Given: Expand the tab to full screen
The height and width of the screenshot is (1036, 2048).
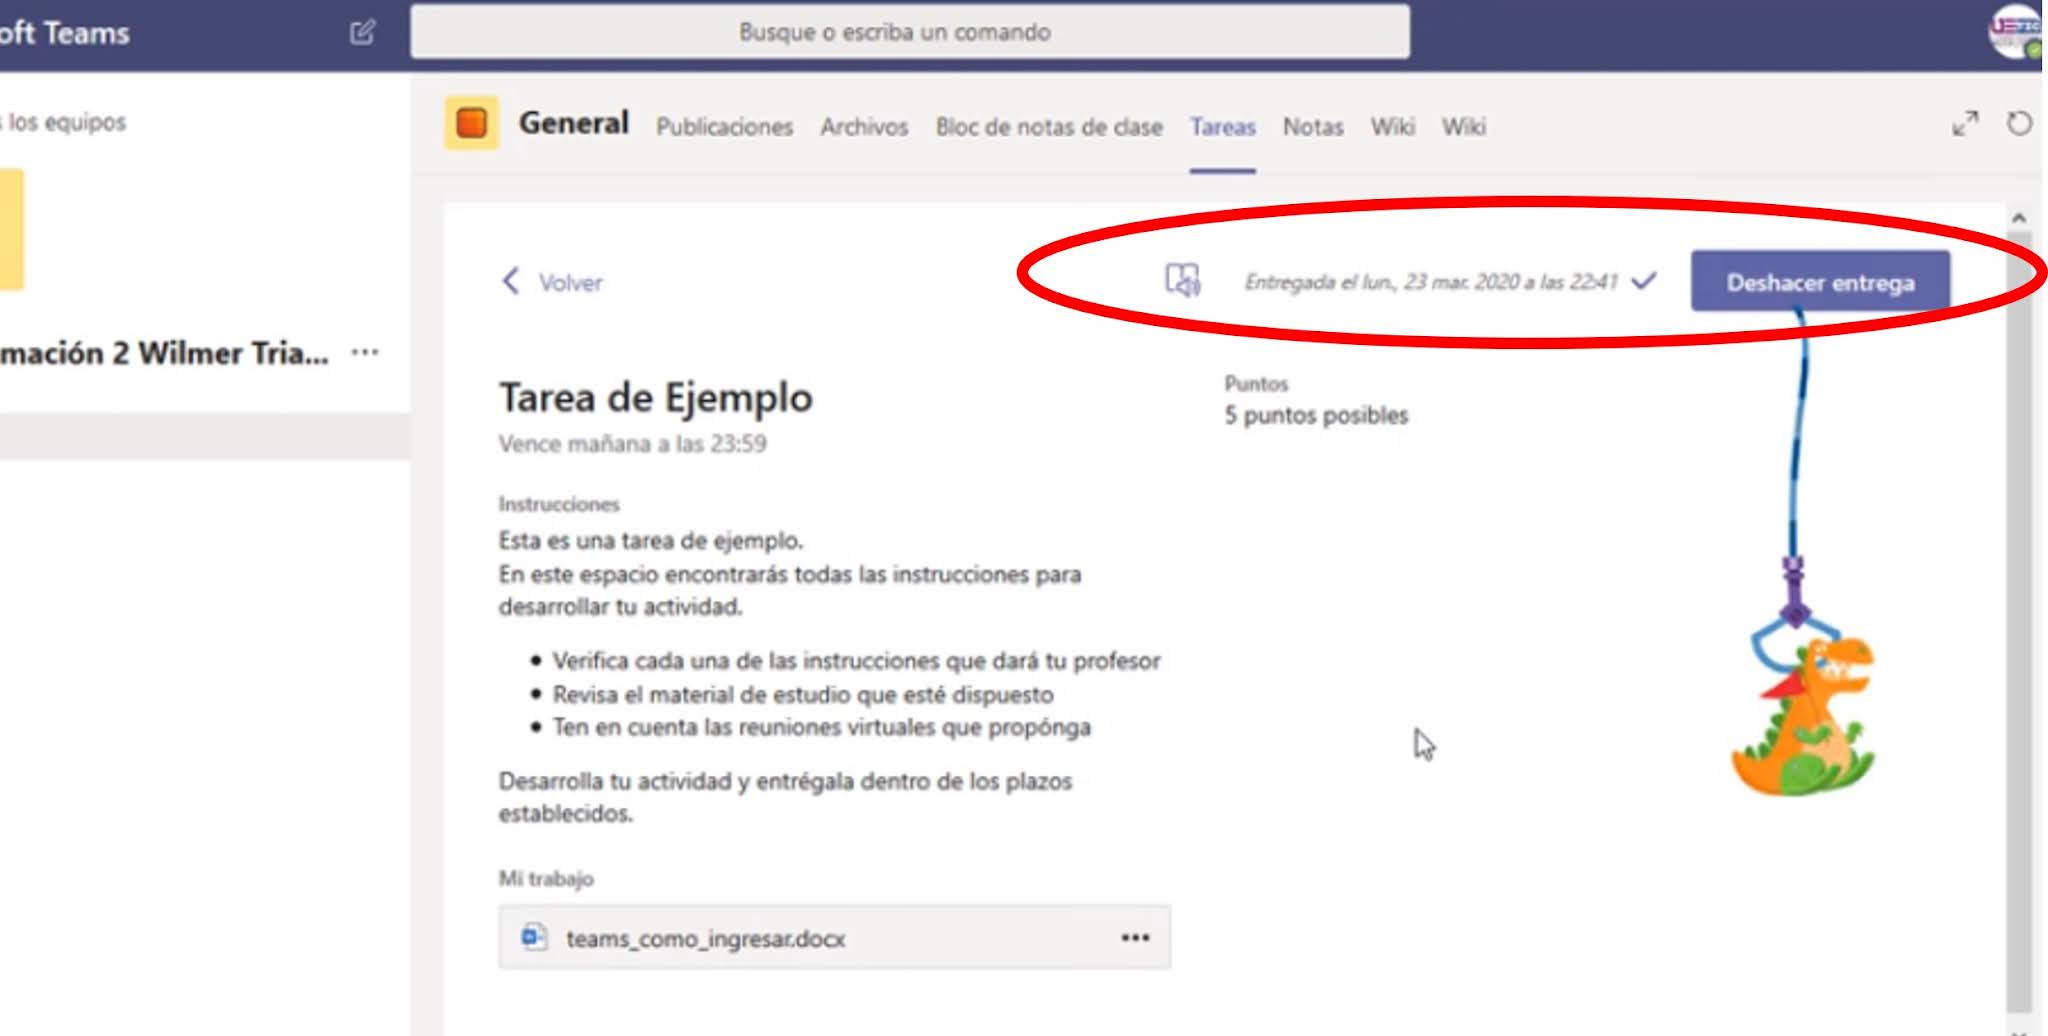Looking at the screenshot, I should pyautogui.click(x=1965, y=124).
